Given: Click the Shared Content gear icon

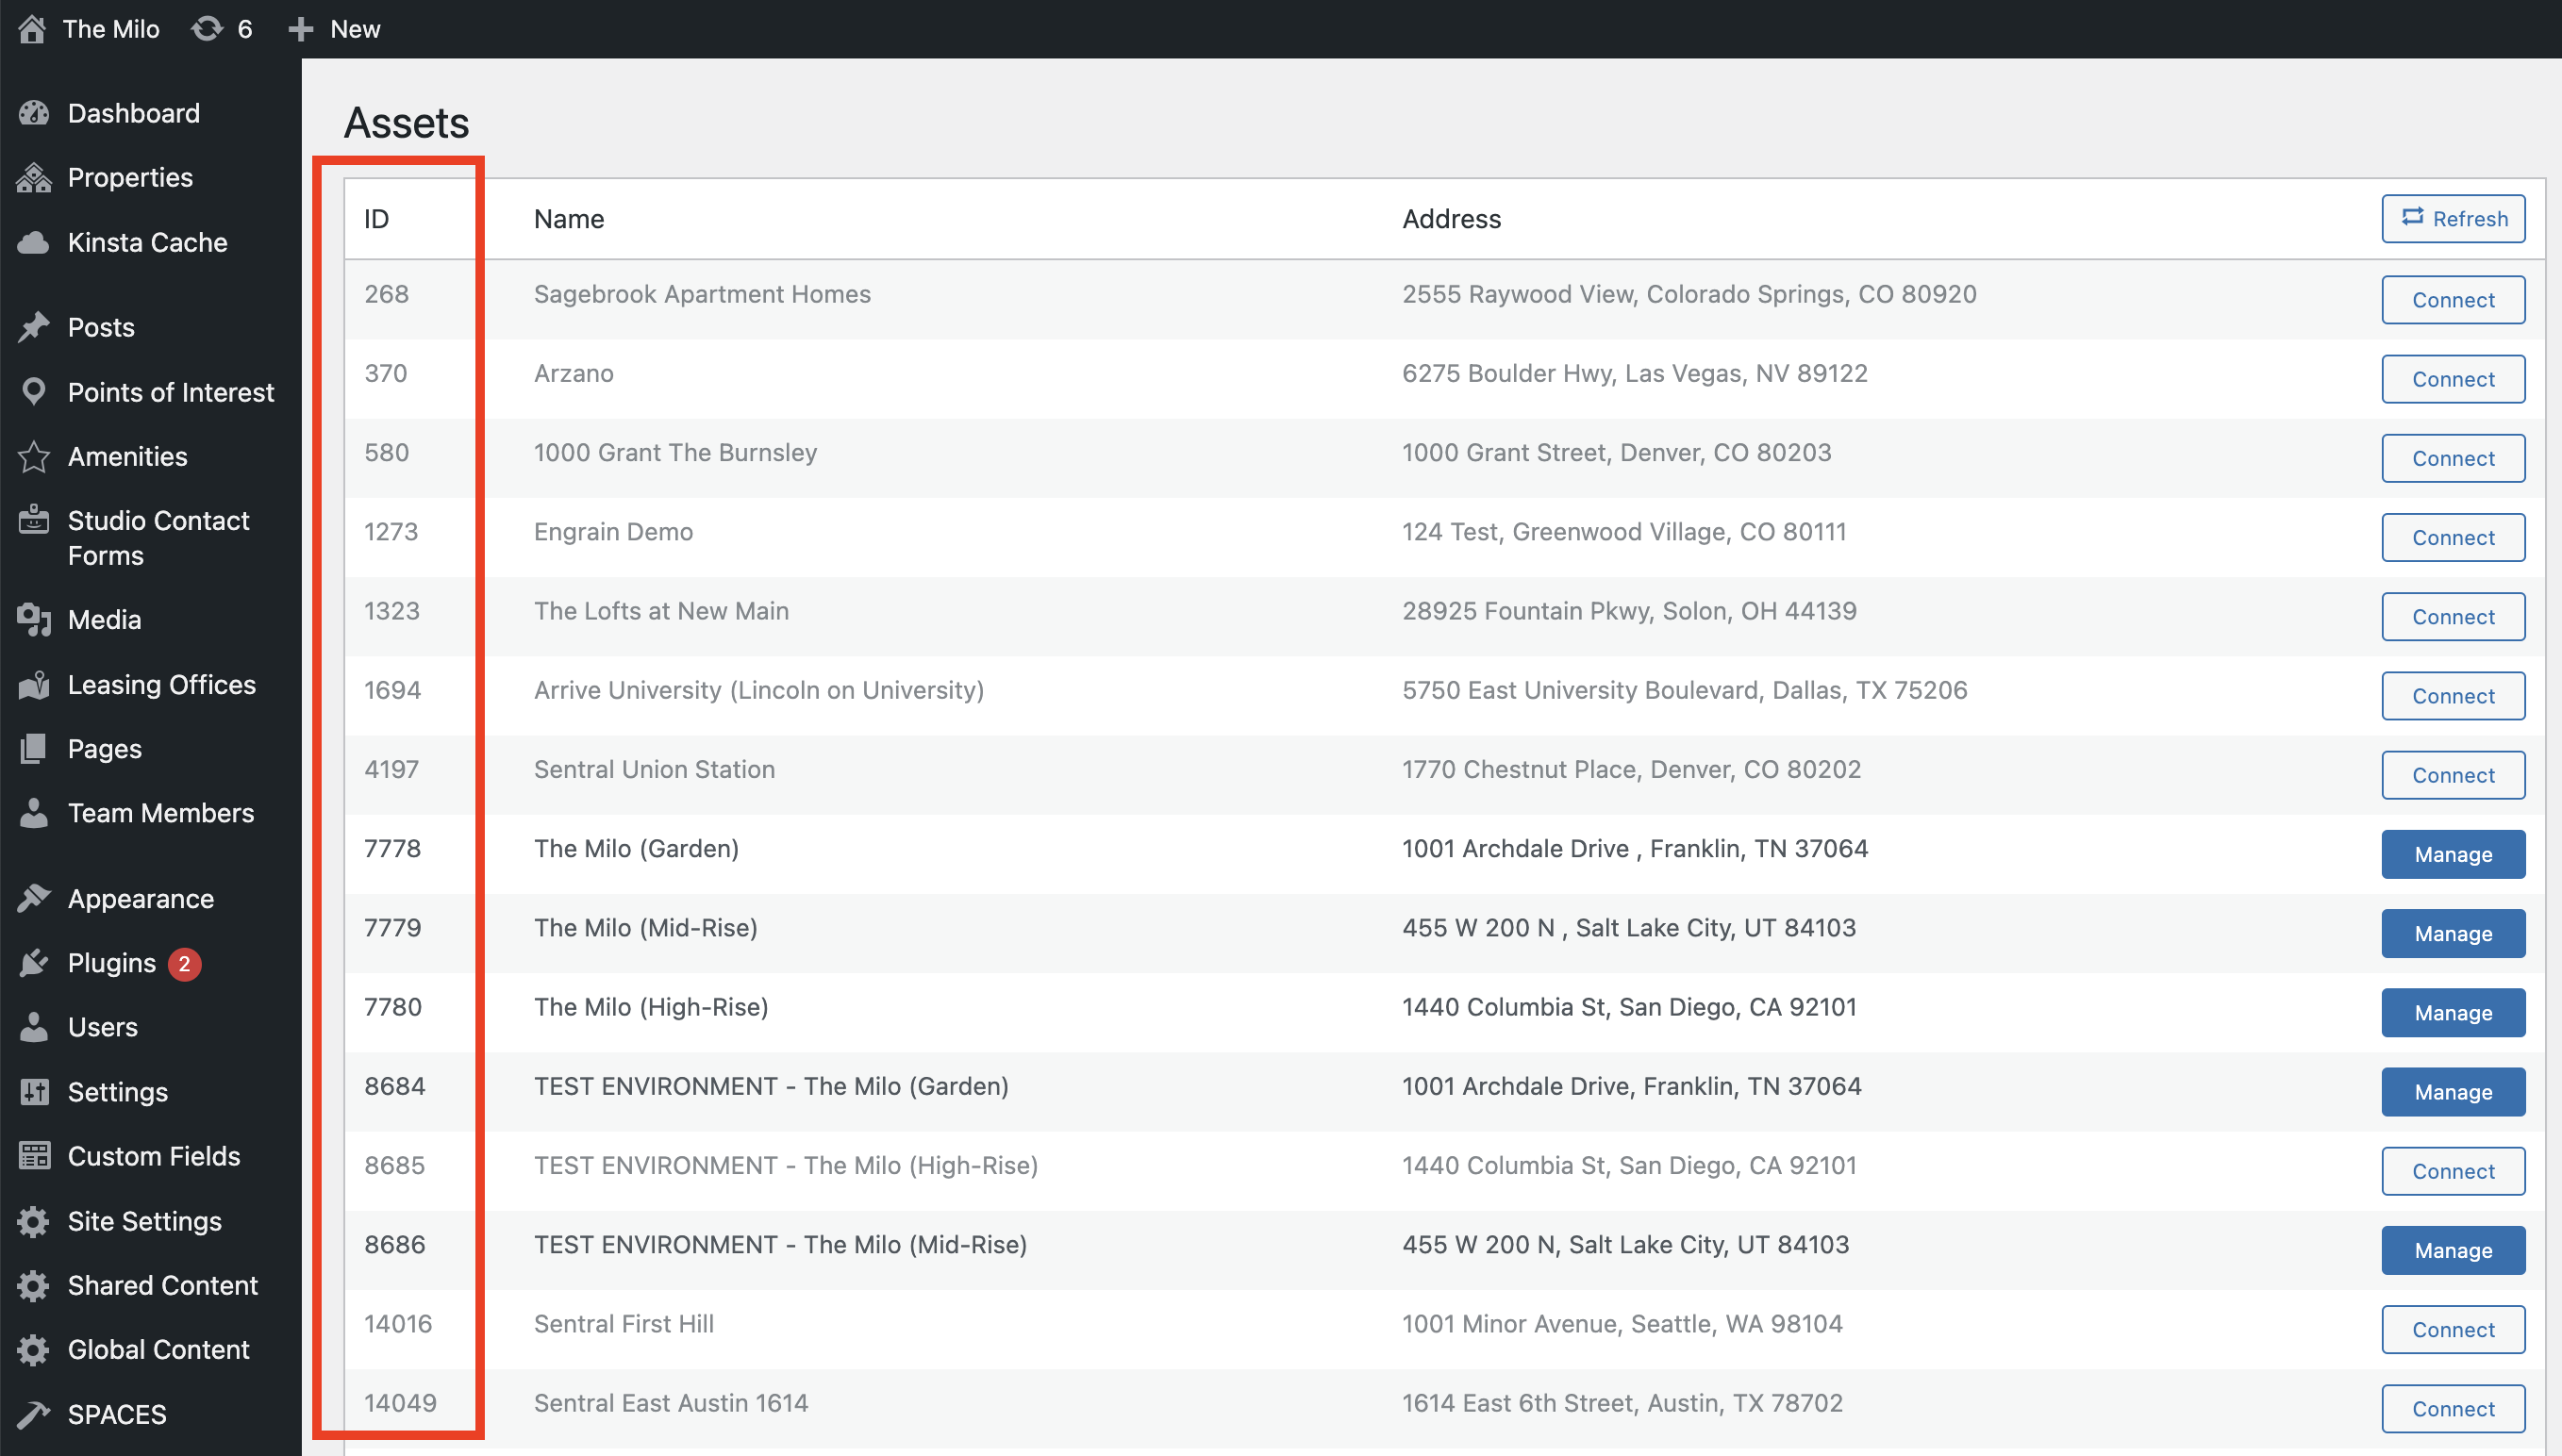Looking at the screenshot, I should pos(34,1285).
